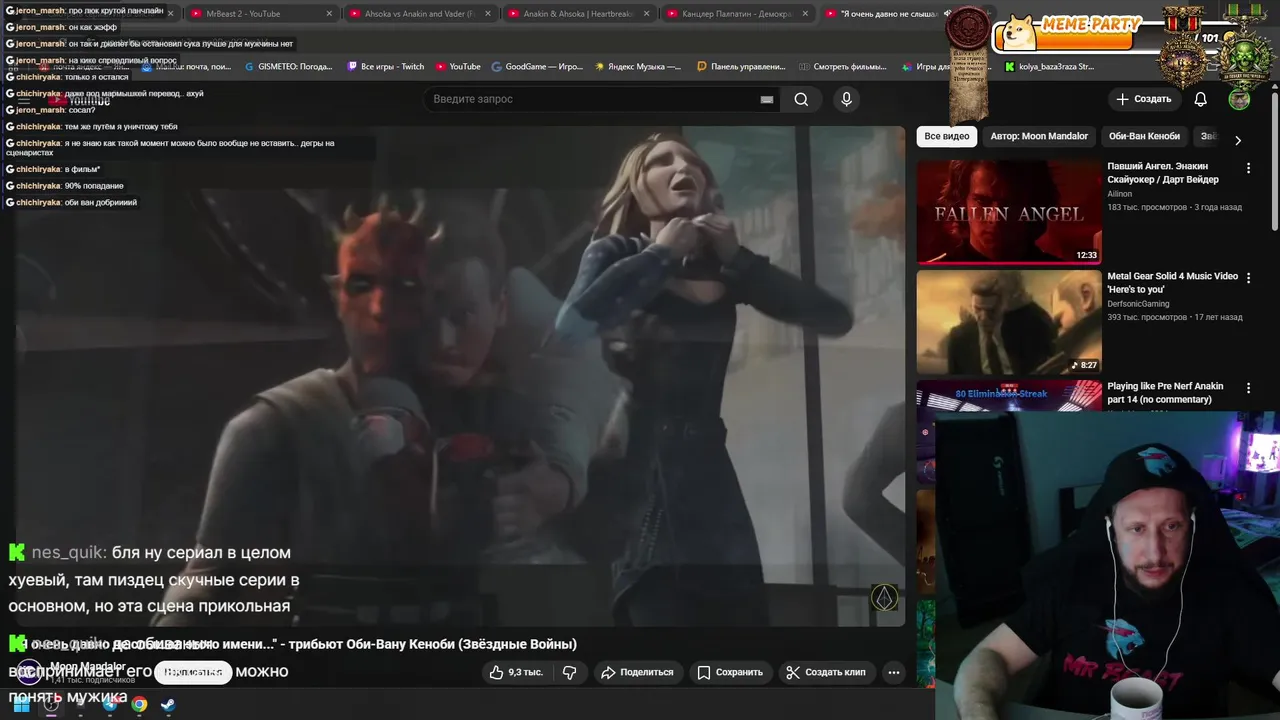
Task: Click the Moon Mandalor watermark in video corner
Action: point(884,598)
